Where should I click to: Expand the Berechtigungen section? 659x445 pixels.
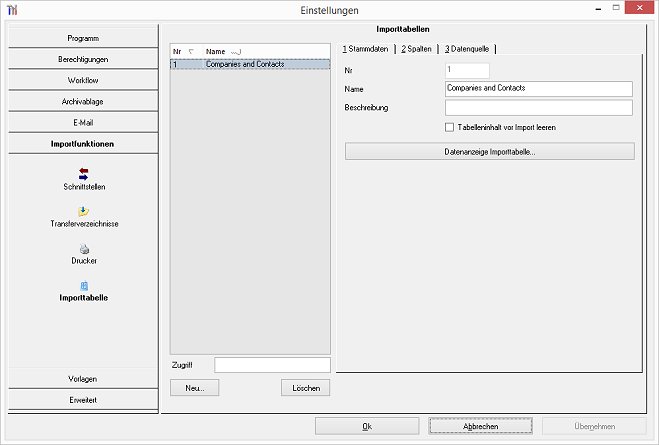(x=83, y=59)
